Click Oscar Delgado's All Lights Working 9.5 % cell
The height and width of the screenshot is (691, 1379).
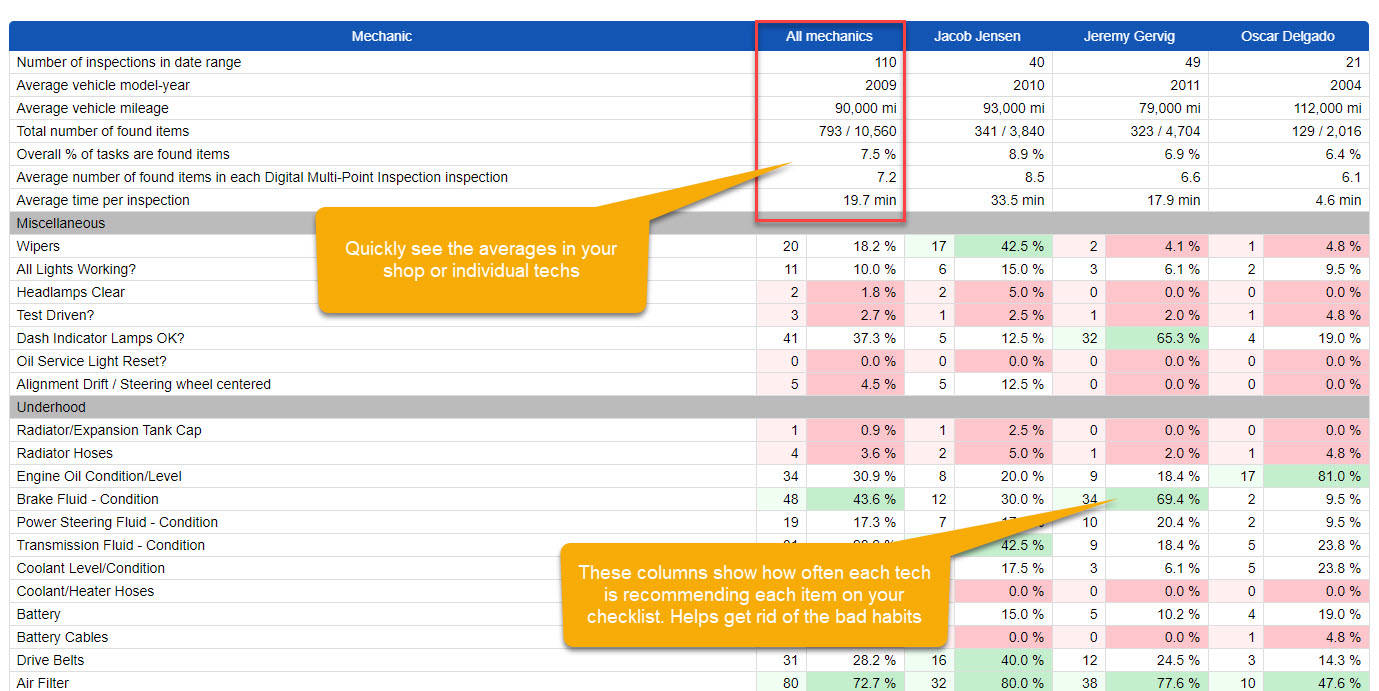tap(1315, 269)
